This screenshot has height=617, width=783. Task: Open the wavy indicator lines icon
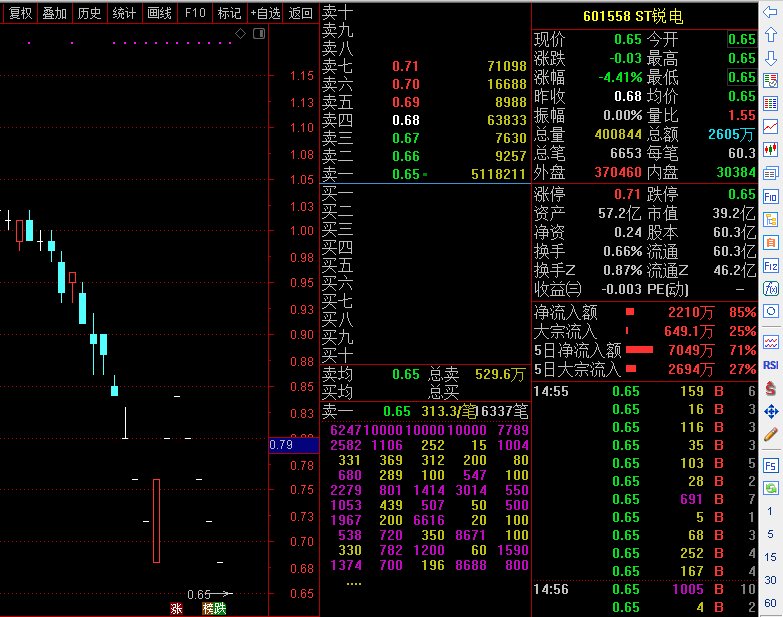pos(771,342)
